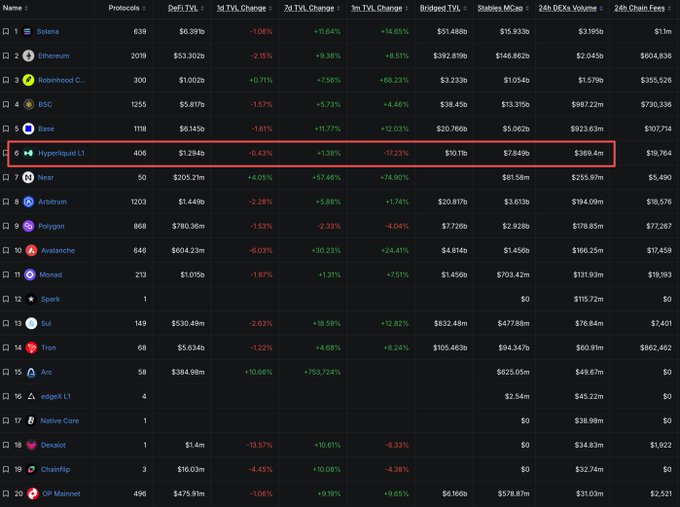The width and height of the screenshot is (680, 507).
Task: Click the Native Core logo icon
Action: click(31, 420)
